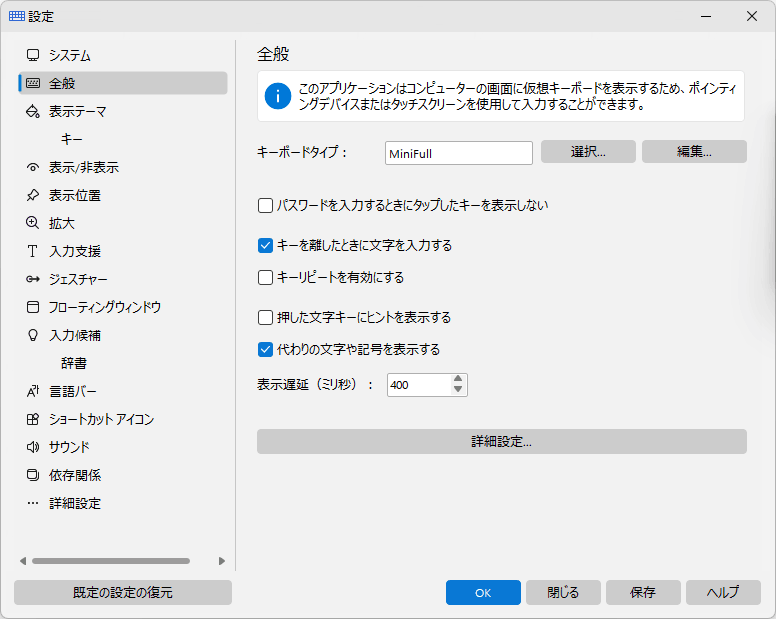Click the 表示テーマ paint bucket icon

[33, 111]
